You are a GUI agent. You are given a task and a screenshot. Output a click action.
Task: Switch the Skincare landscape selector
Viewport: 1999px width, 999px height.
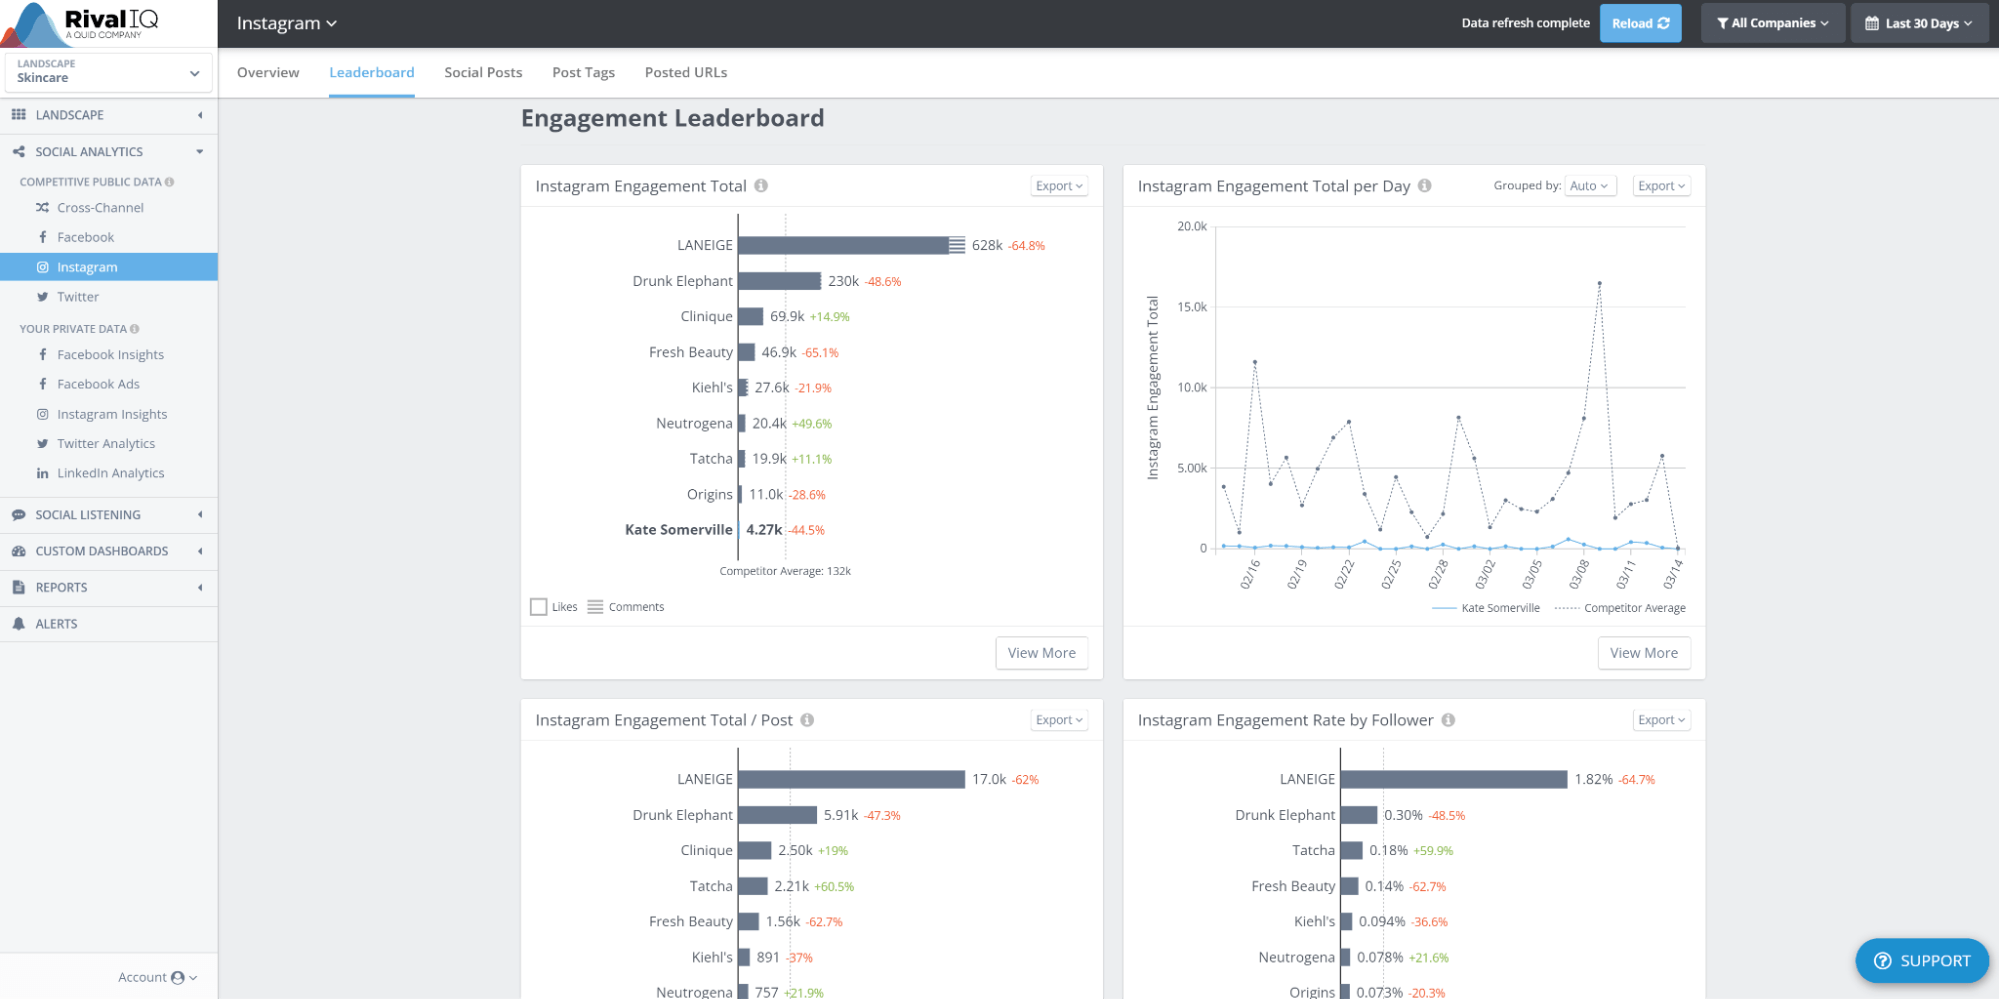pos(107,71)
